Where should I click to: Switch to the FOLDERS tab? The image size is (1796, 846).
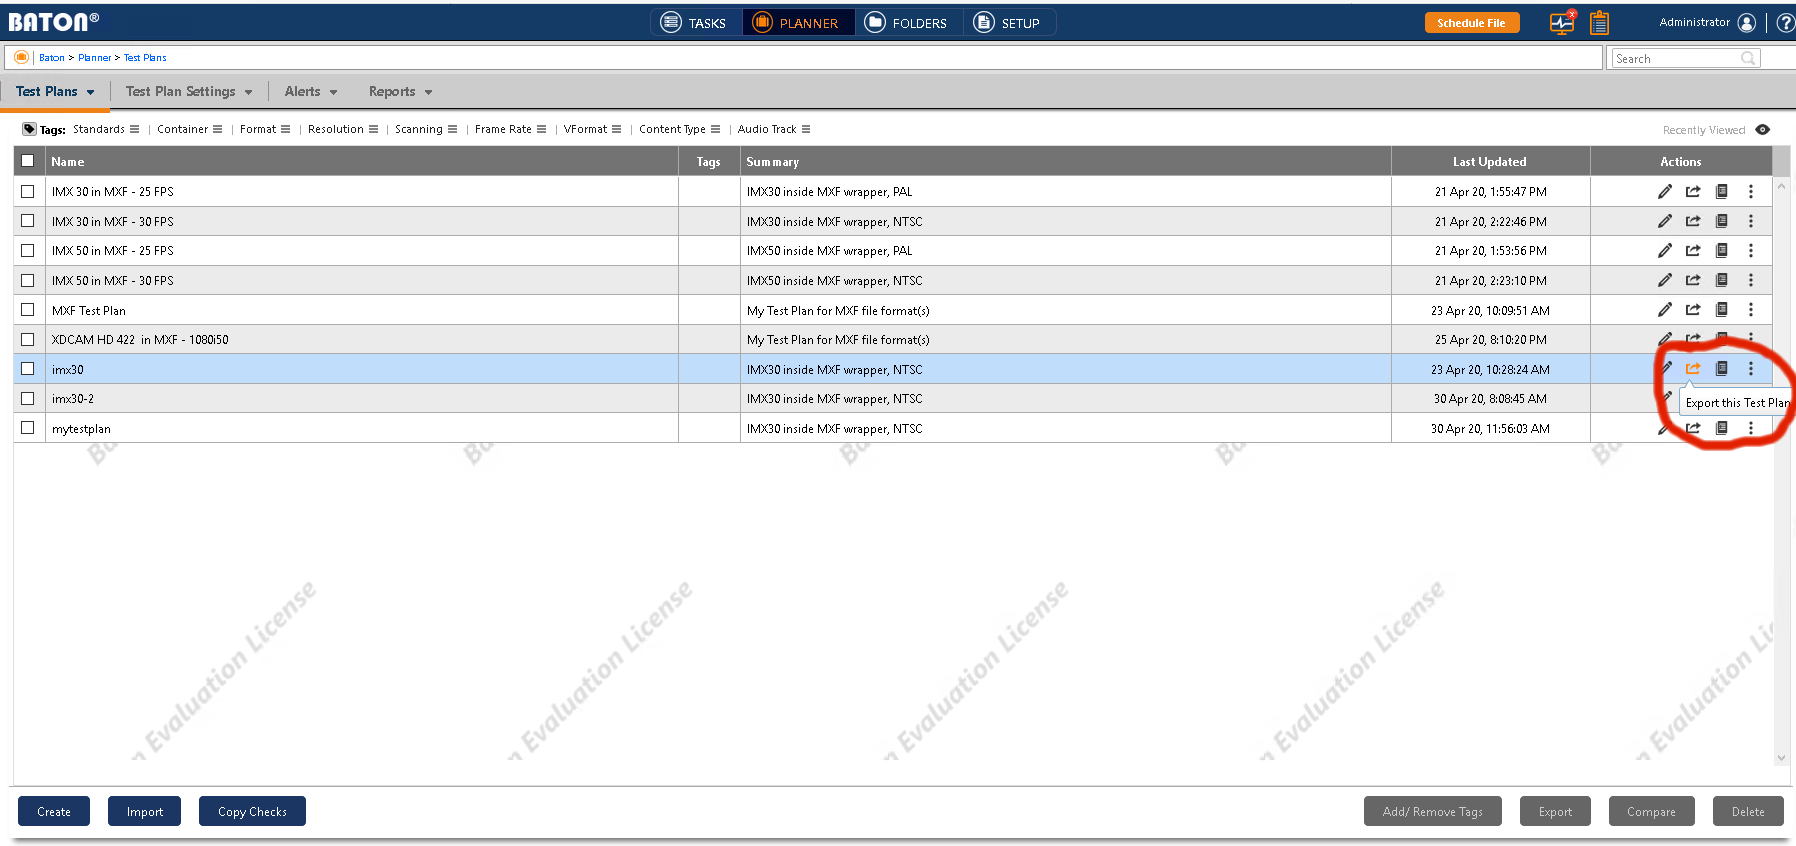(906, 23)
